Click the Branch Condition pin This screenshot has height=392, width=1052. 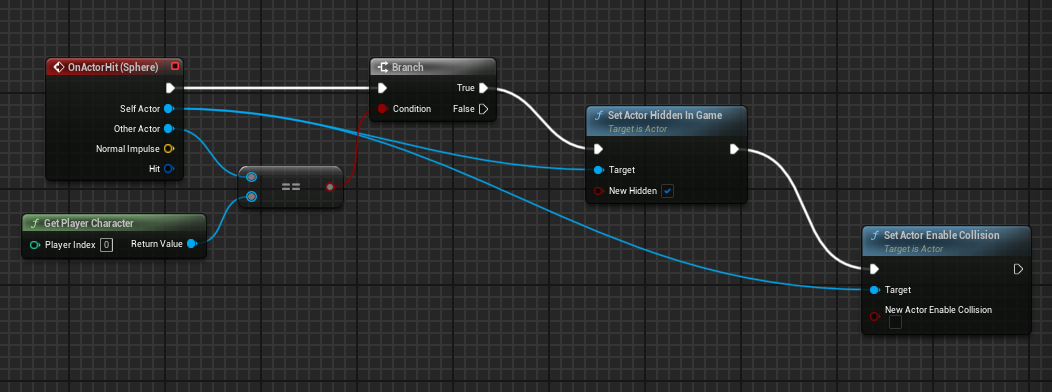click(382, 108)
